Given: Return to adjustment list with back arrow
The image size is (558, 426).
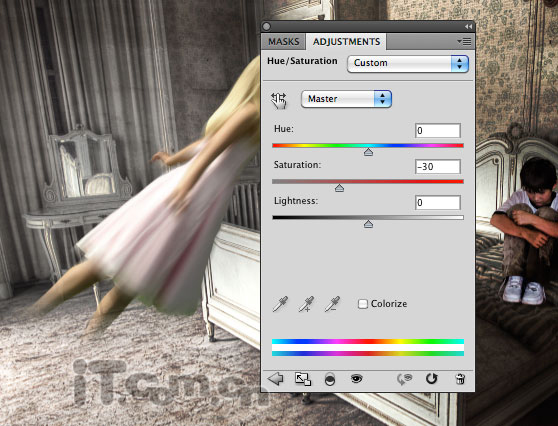Looking at the screenshot, I should point(275,379).
